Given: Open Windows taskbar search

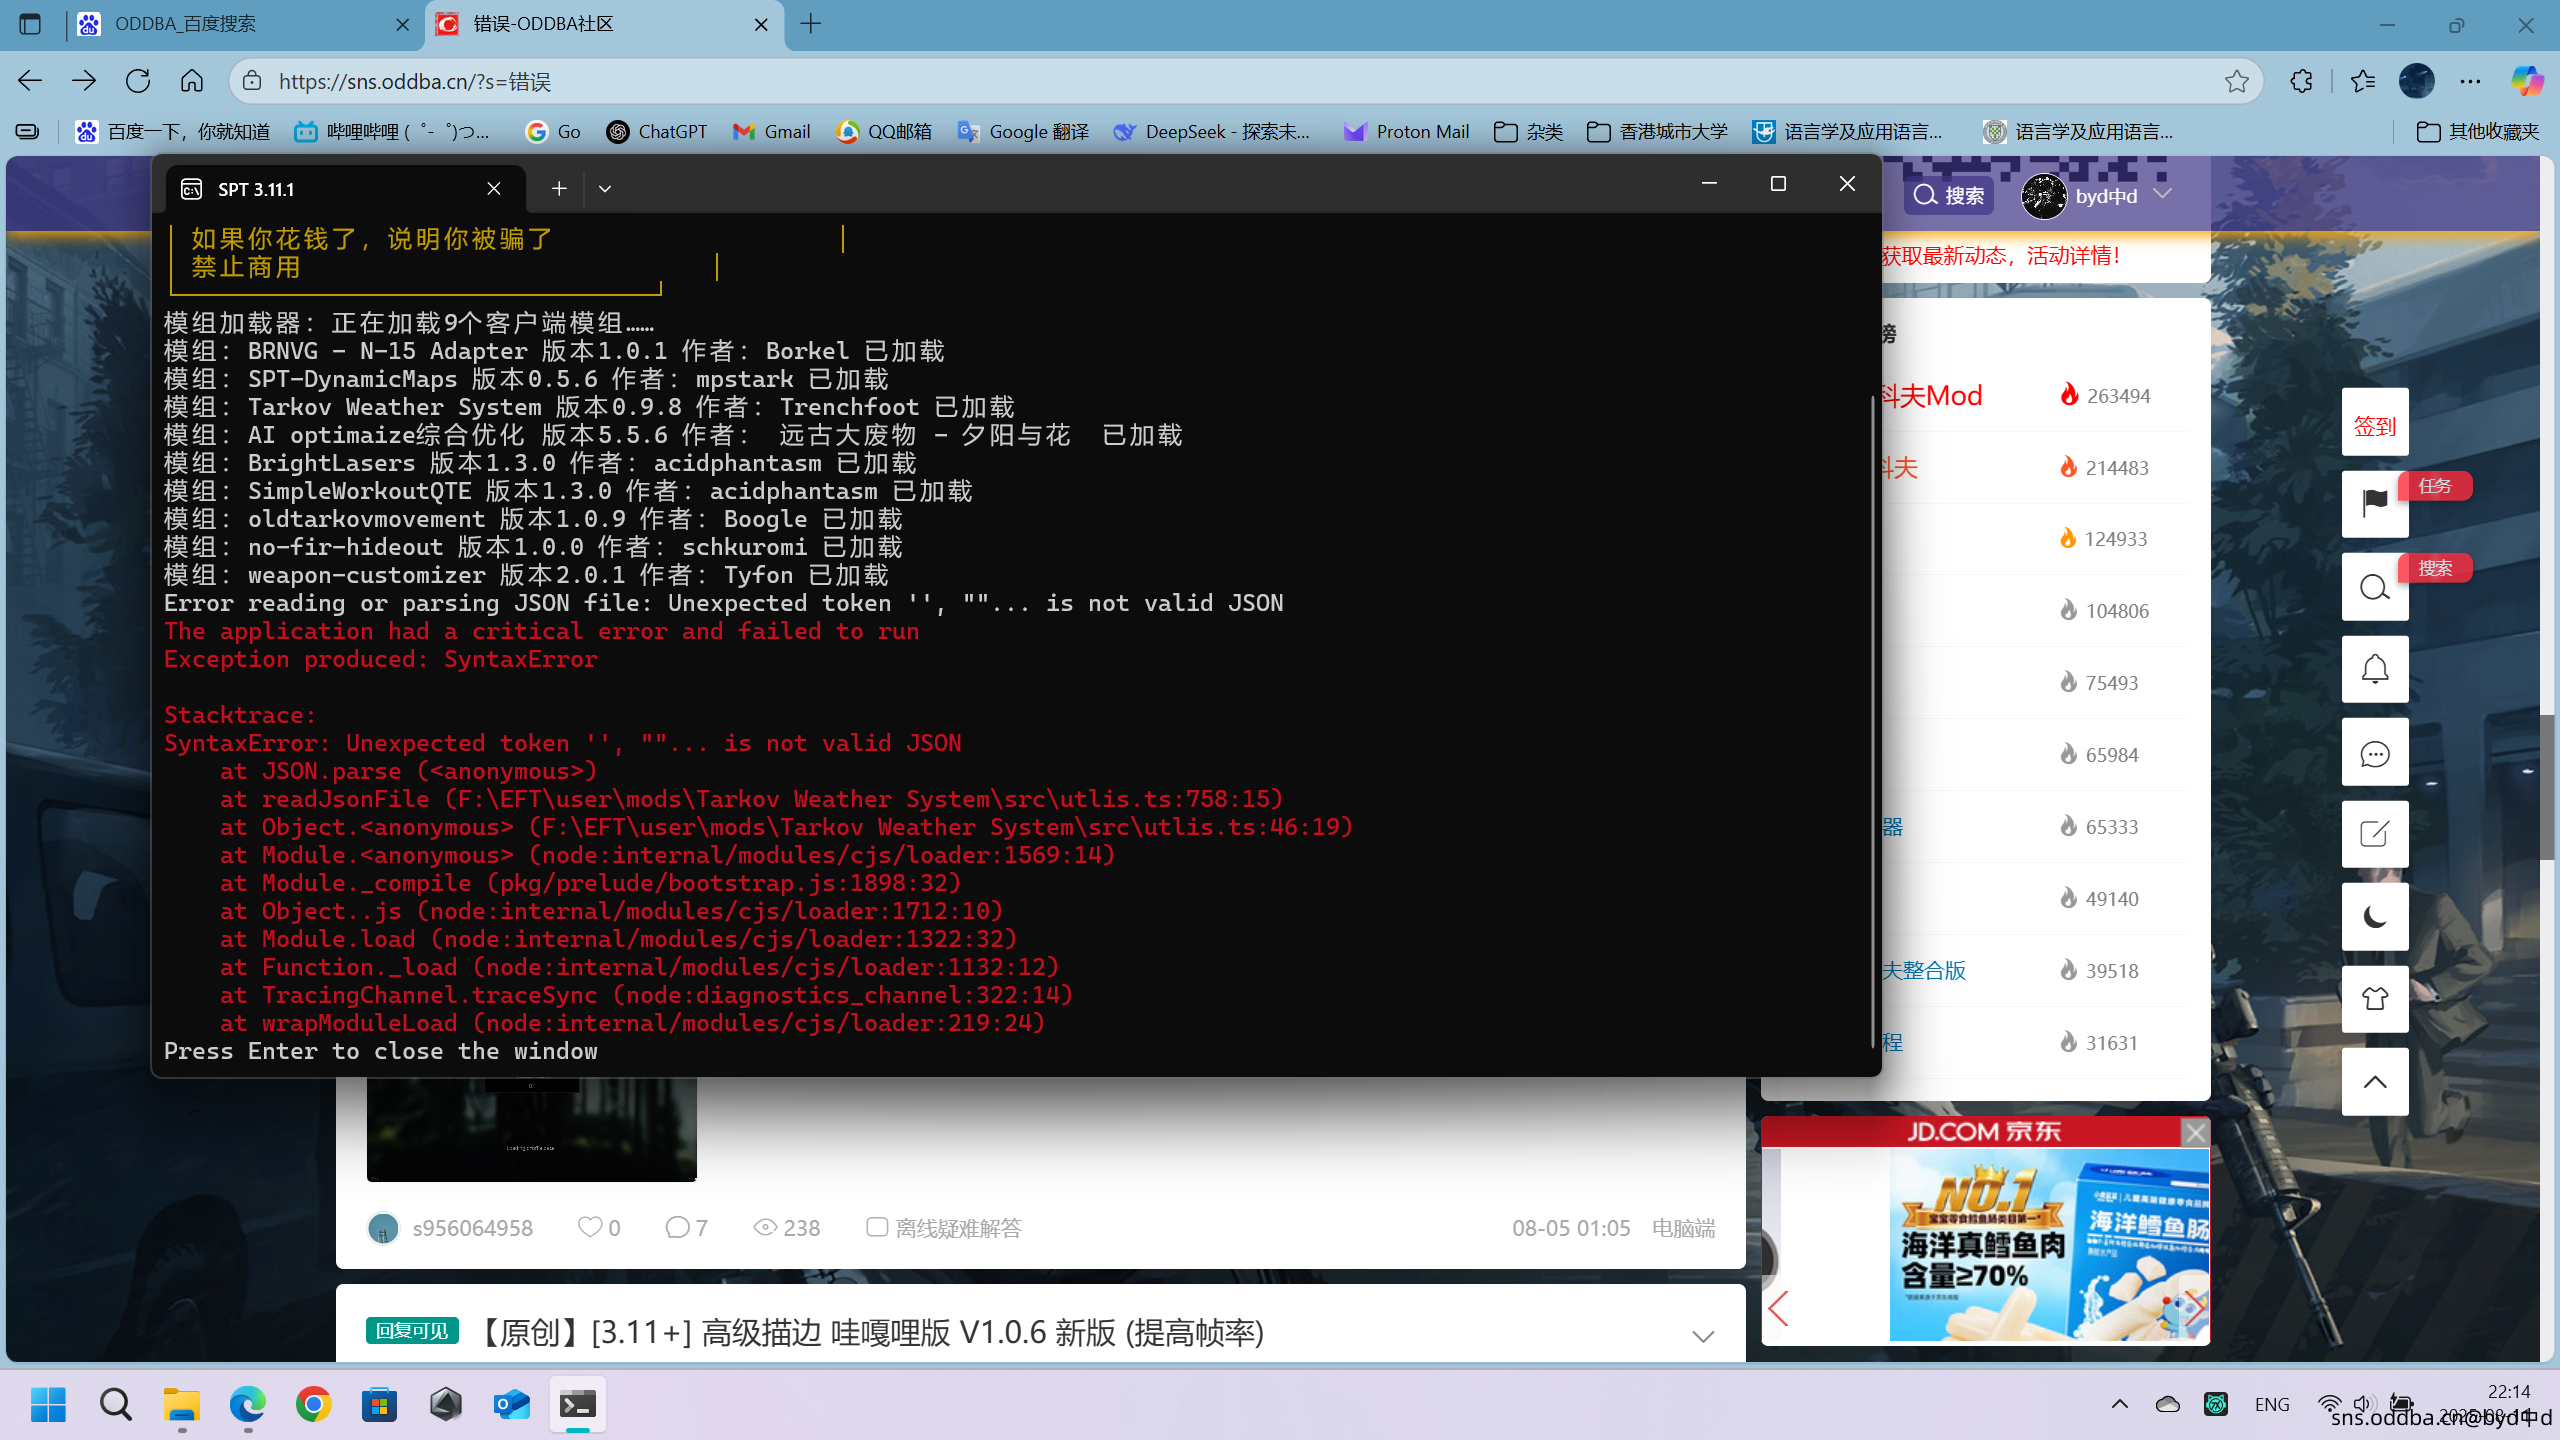Looking at the screenshot, I should pos(115,1404).
